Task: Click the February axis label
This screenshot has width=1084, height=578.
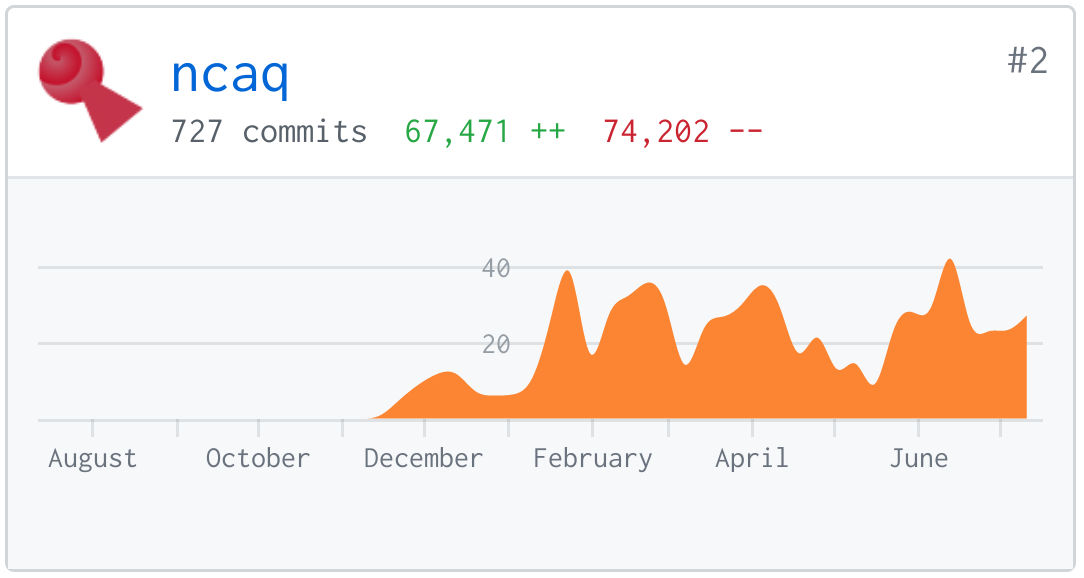Action: 592,458
